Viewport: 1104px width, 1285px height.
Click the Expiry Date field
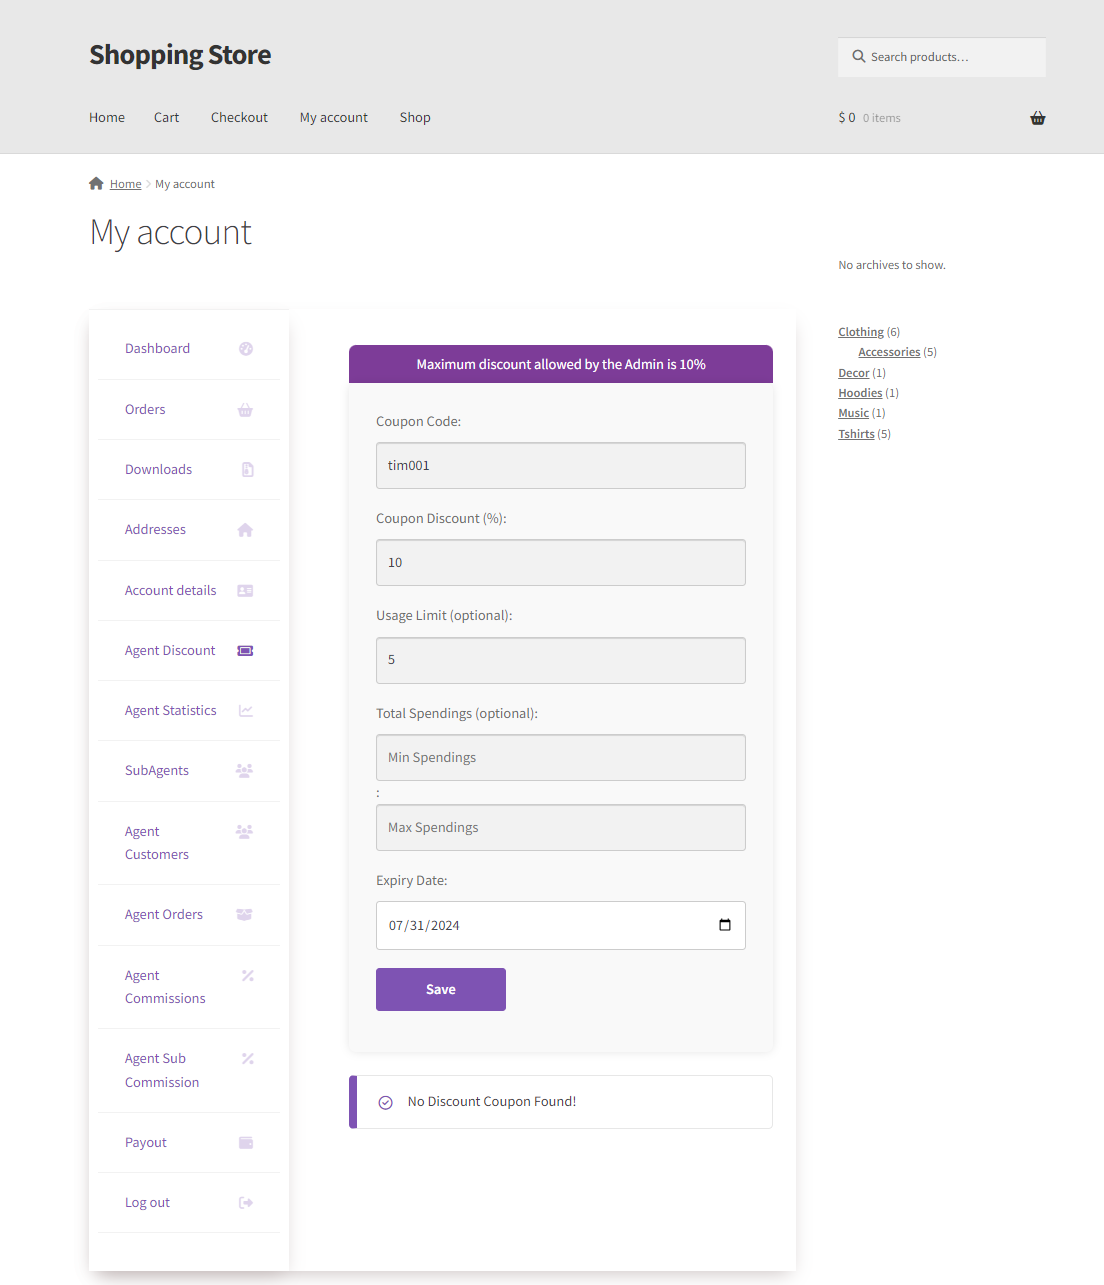(x=561, y=926)
